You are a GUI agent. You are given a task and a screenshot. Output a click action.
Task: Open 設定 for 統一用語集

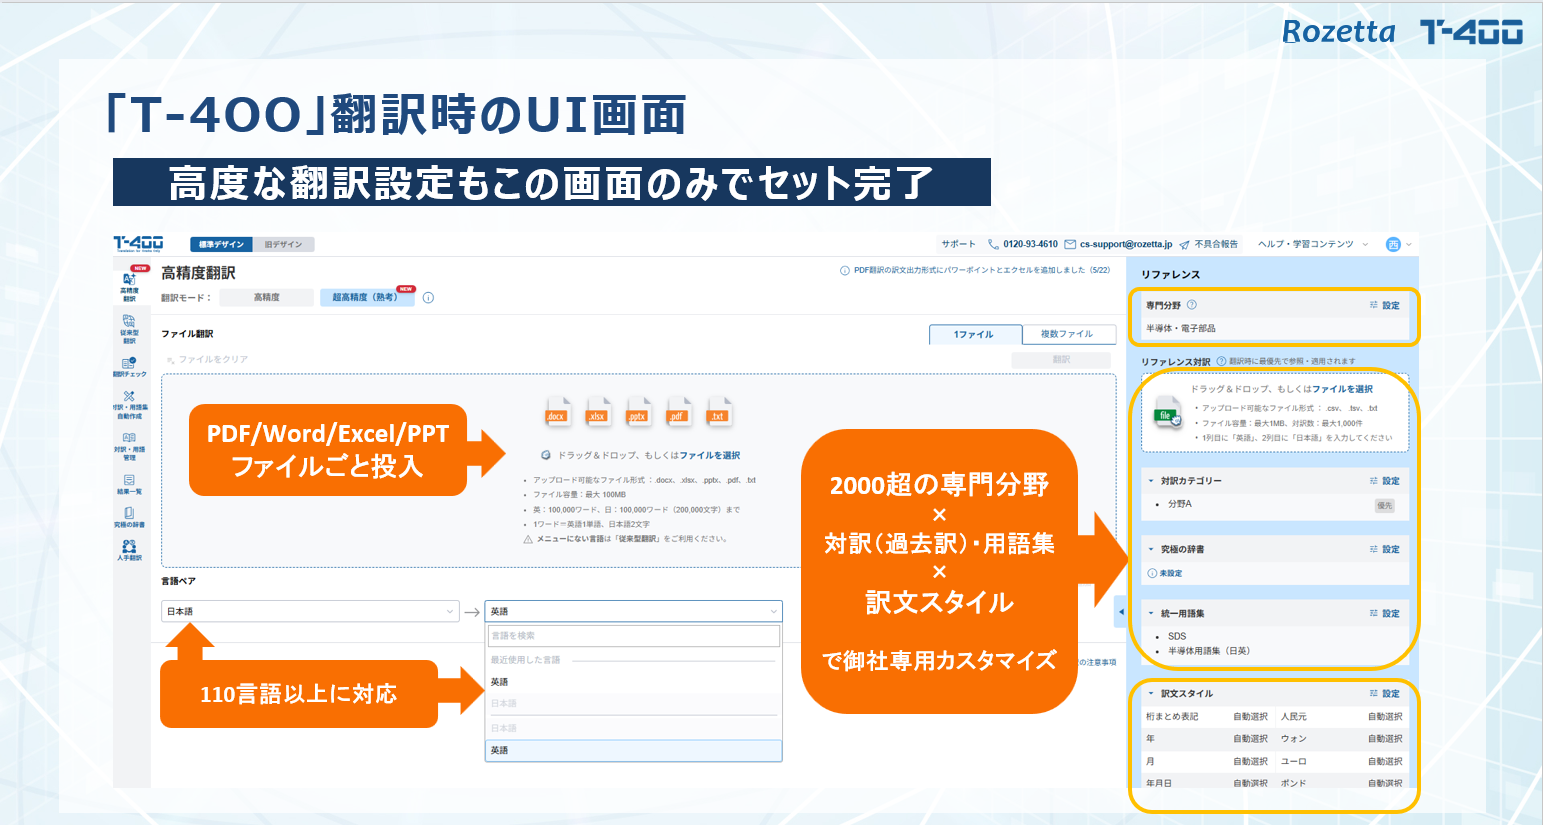point(1385,613)
